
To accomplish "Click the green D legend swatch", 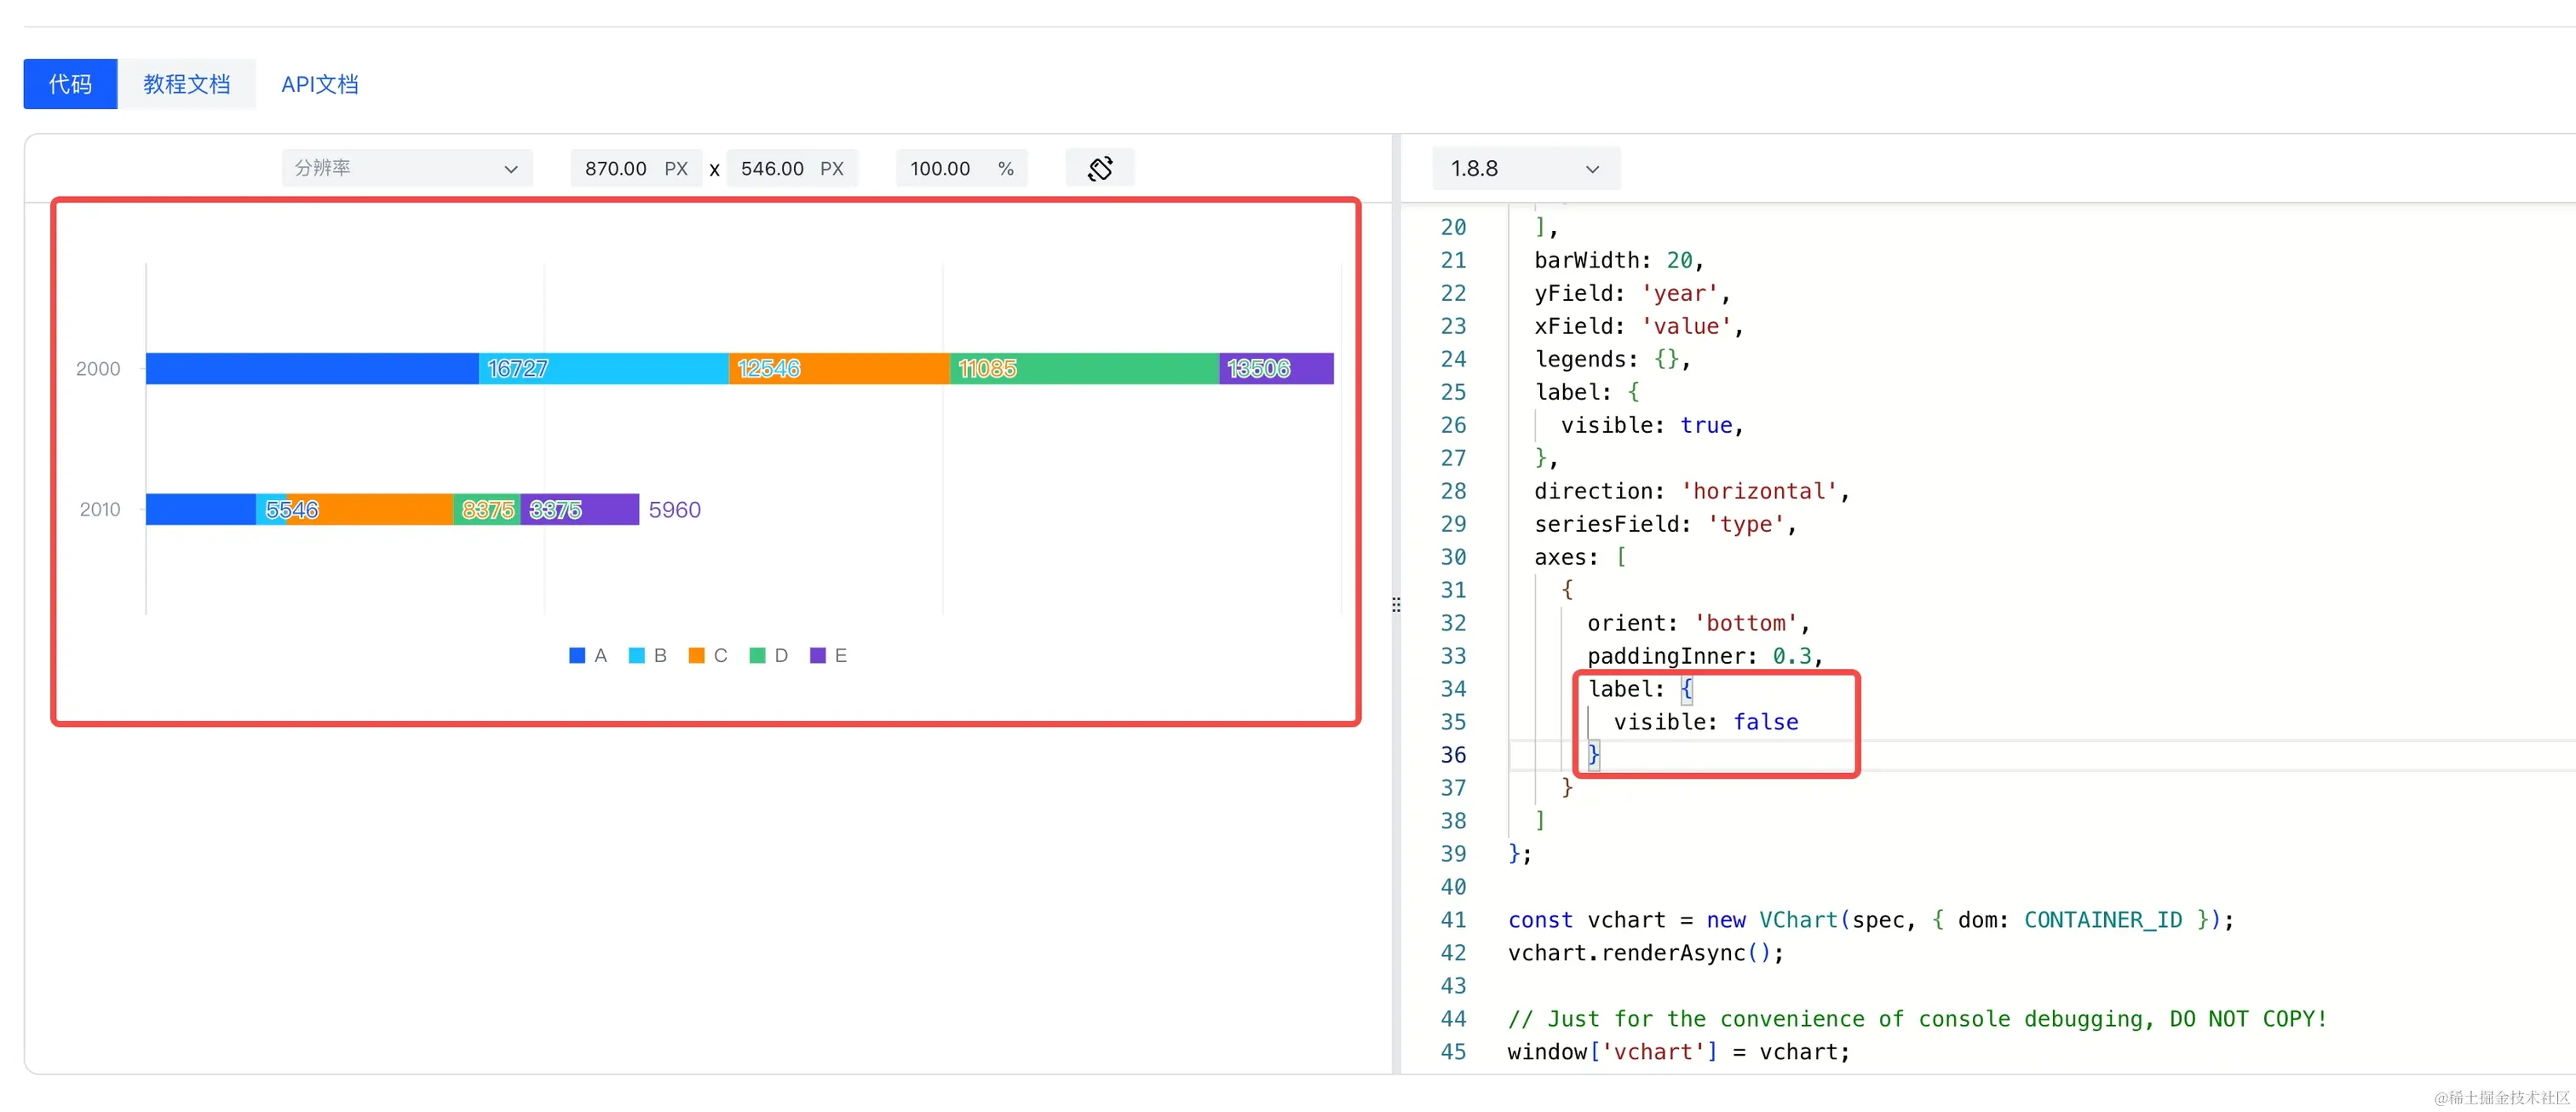I will [x=757, y=656].
